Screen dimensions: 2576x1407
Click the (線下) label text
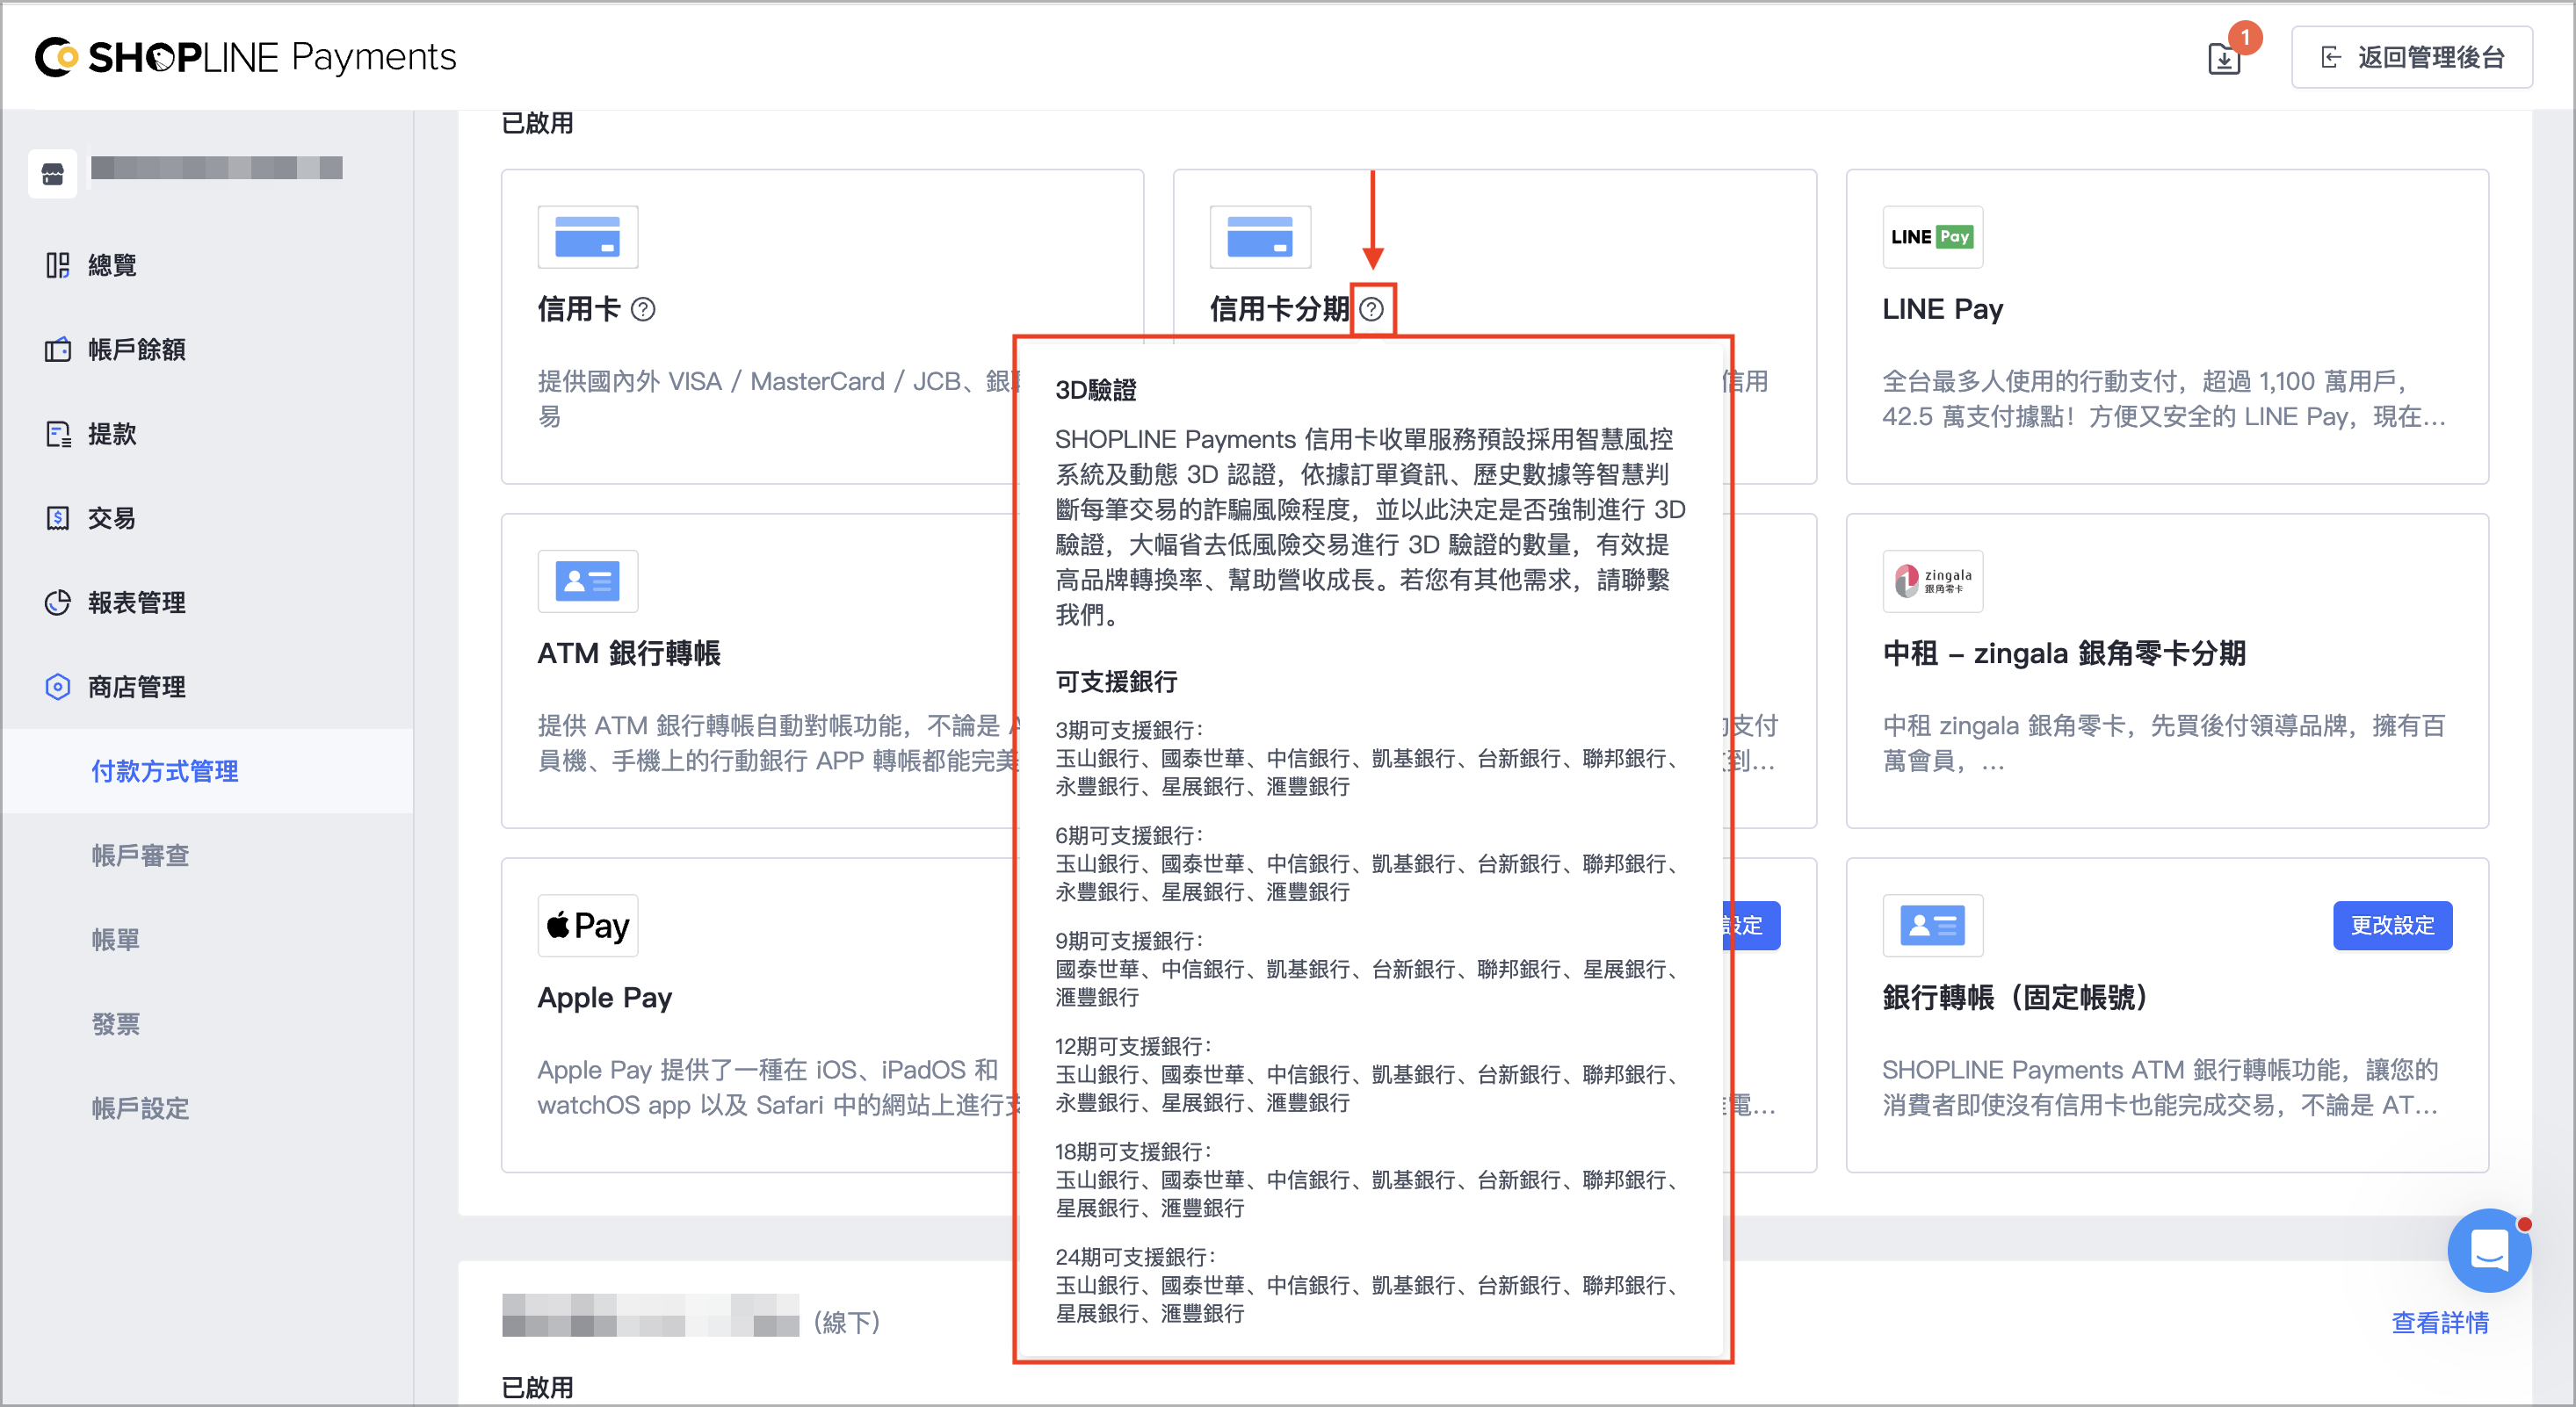(846, 1322)
